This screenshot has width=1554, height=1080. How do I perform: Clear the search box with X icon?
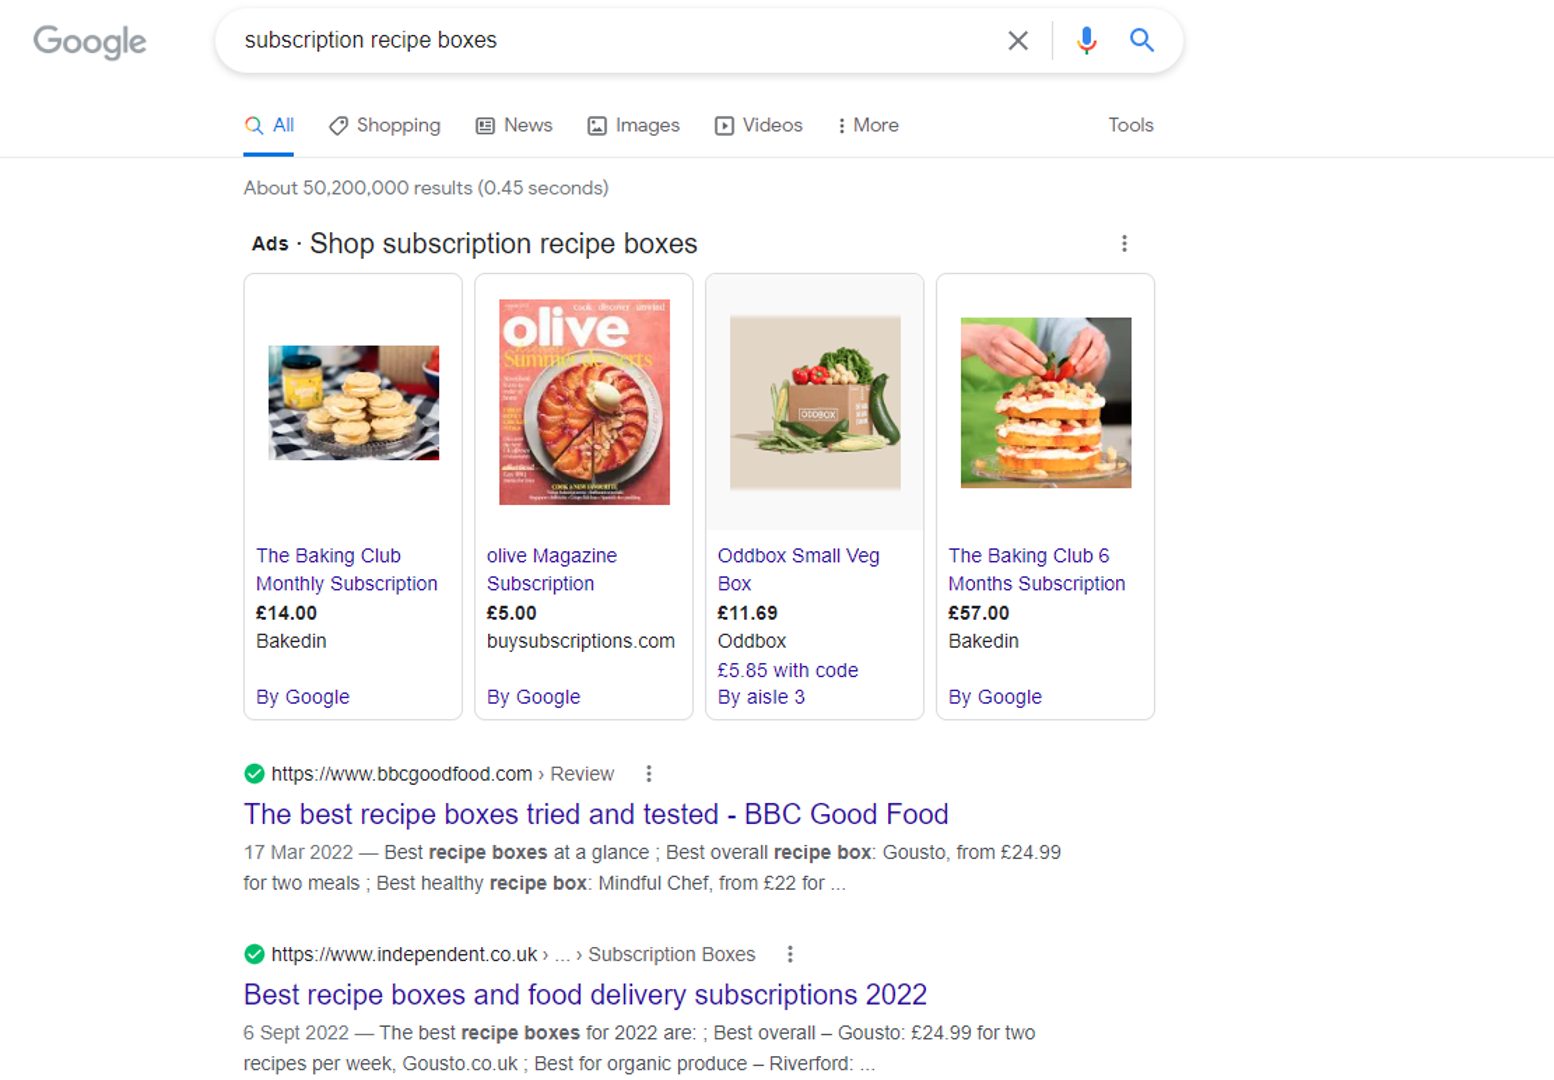click(1018, 40)
